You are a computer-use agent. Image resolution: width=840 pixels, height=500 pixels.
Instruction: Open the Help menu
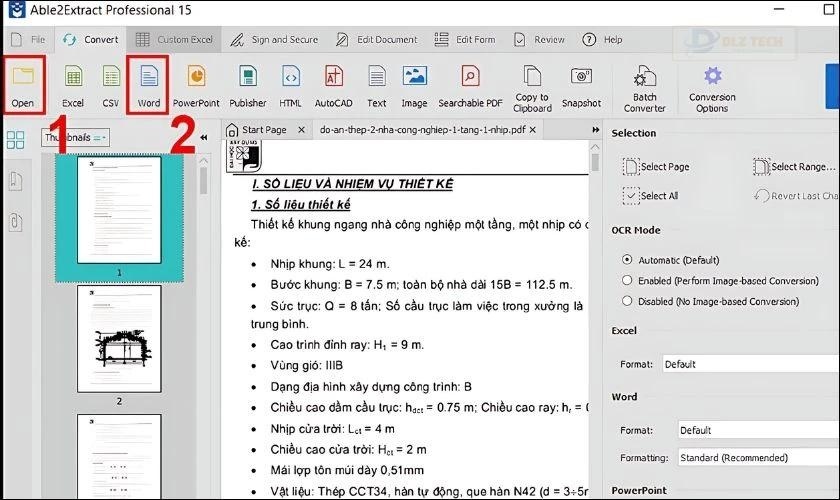point(603,40)
